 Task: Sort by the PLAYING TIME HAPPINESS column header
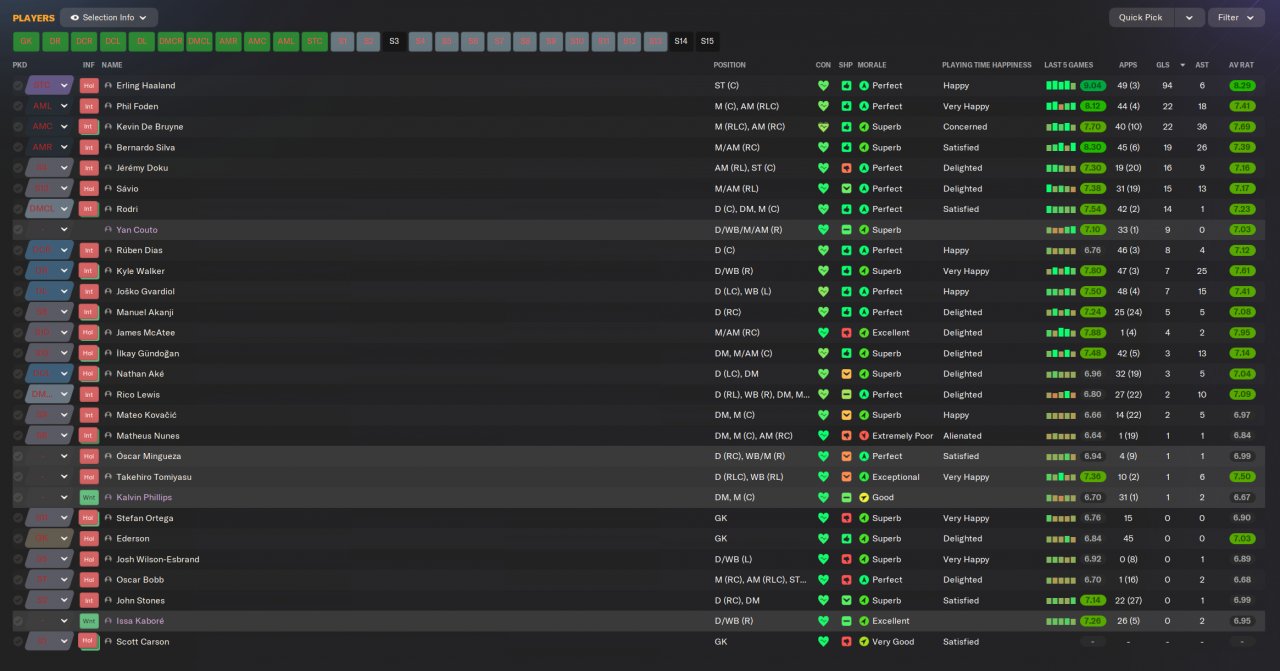pyautogui.click(x=986, y=65)
